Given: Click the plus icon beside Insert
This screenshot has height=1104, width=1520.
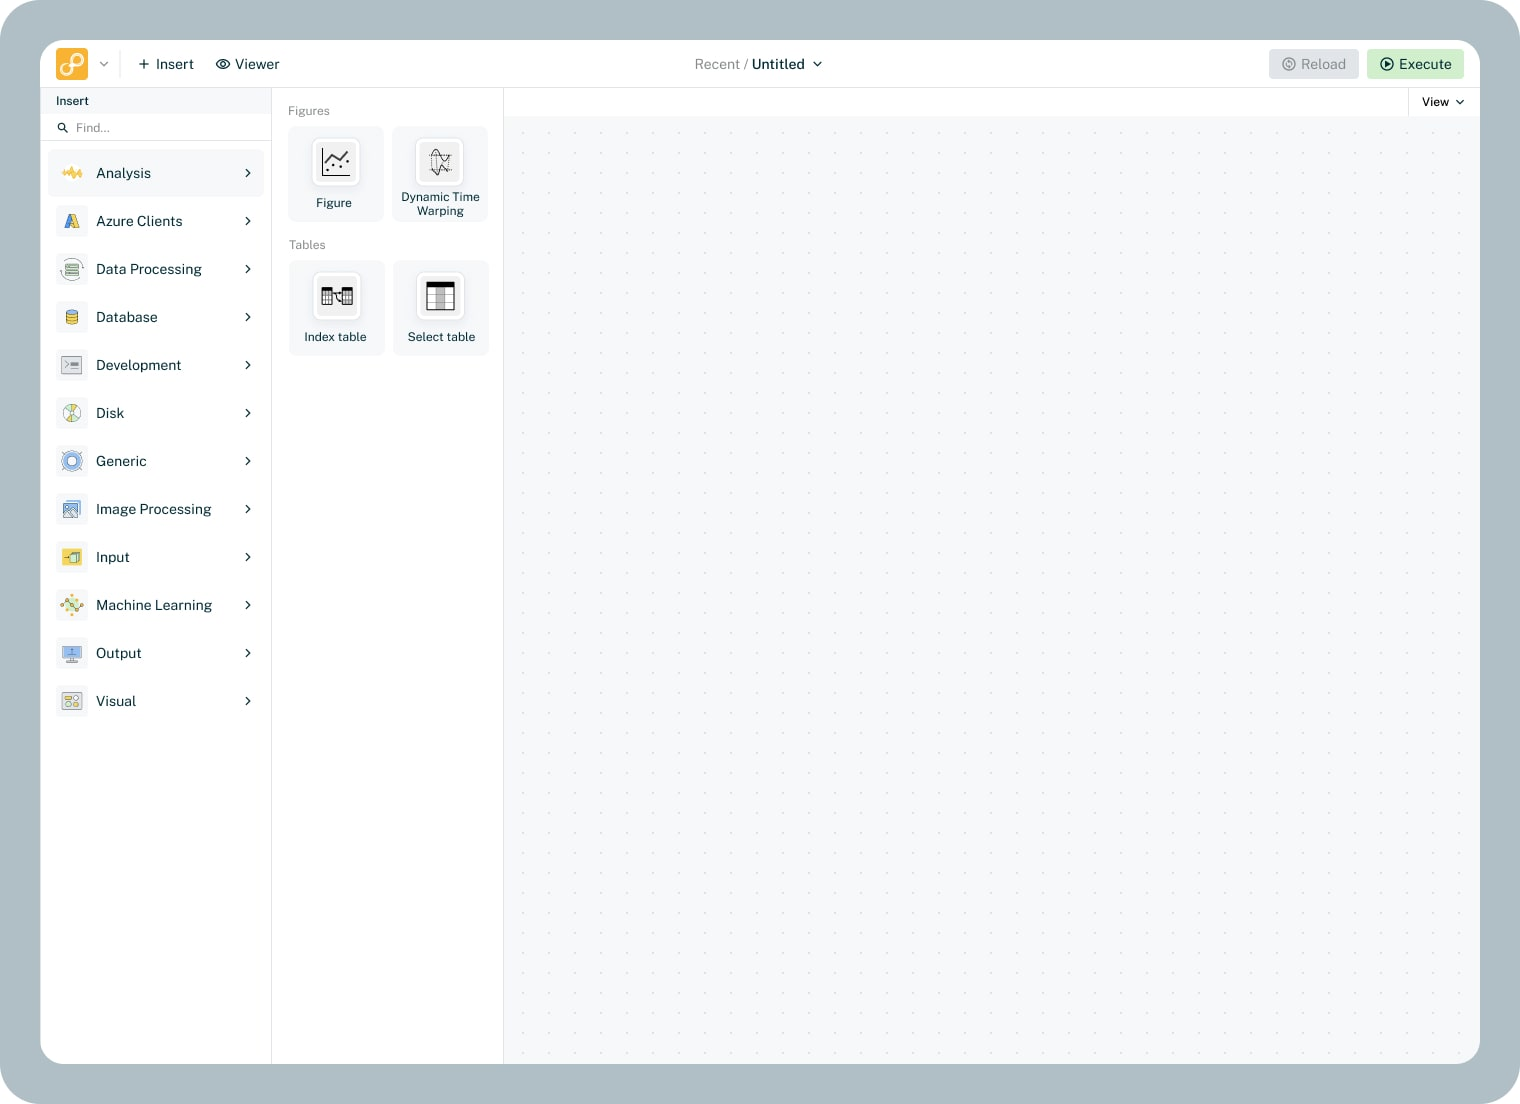Looking at the screenshot, I should point(144,64).
